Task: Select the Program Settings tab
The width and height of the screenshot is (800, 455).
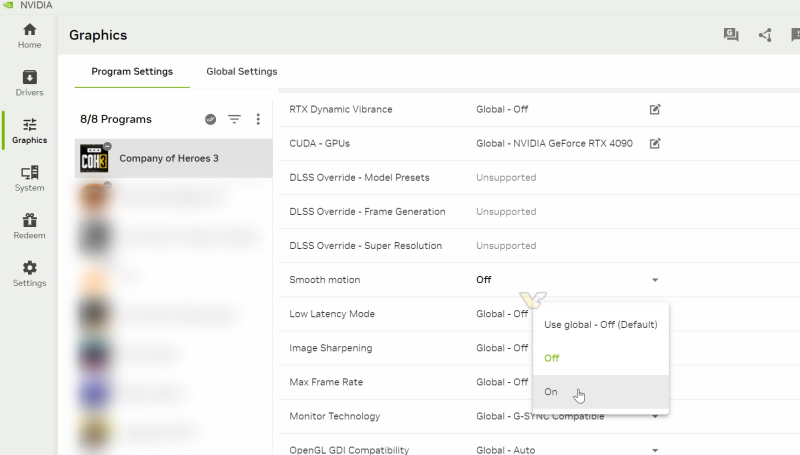Action: point(132,71)
